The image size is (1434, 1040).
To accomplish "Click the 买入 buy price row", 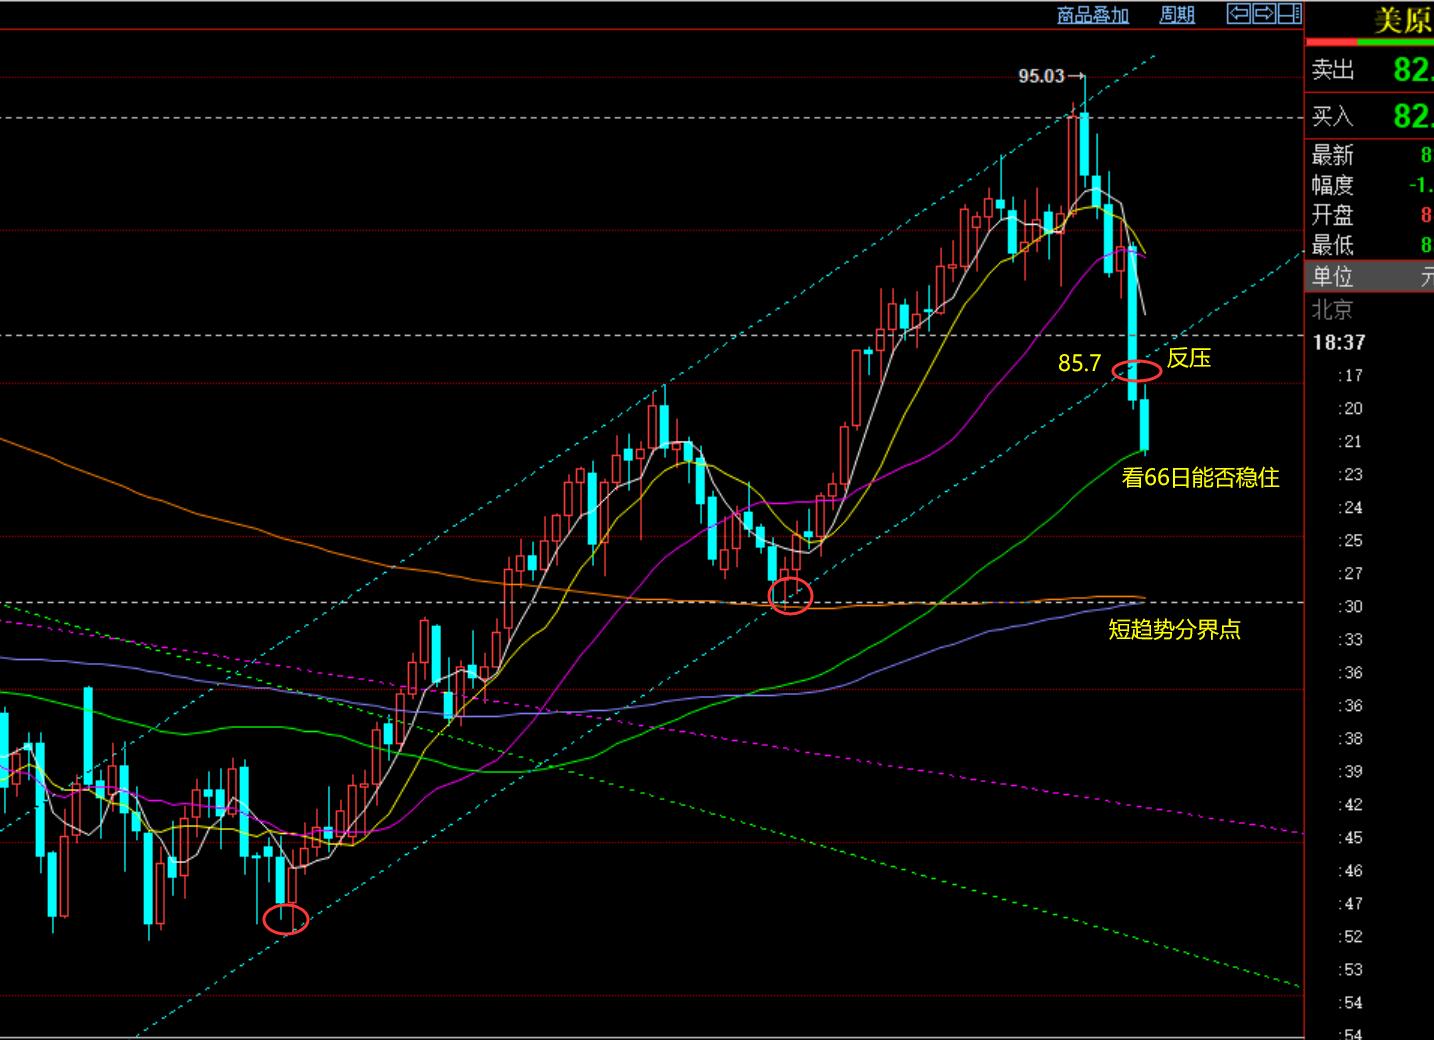I will [x=1369, y=116].
